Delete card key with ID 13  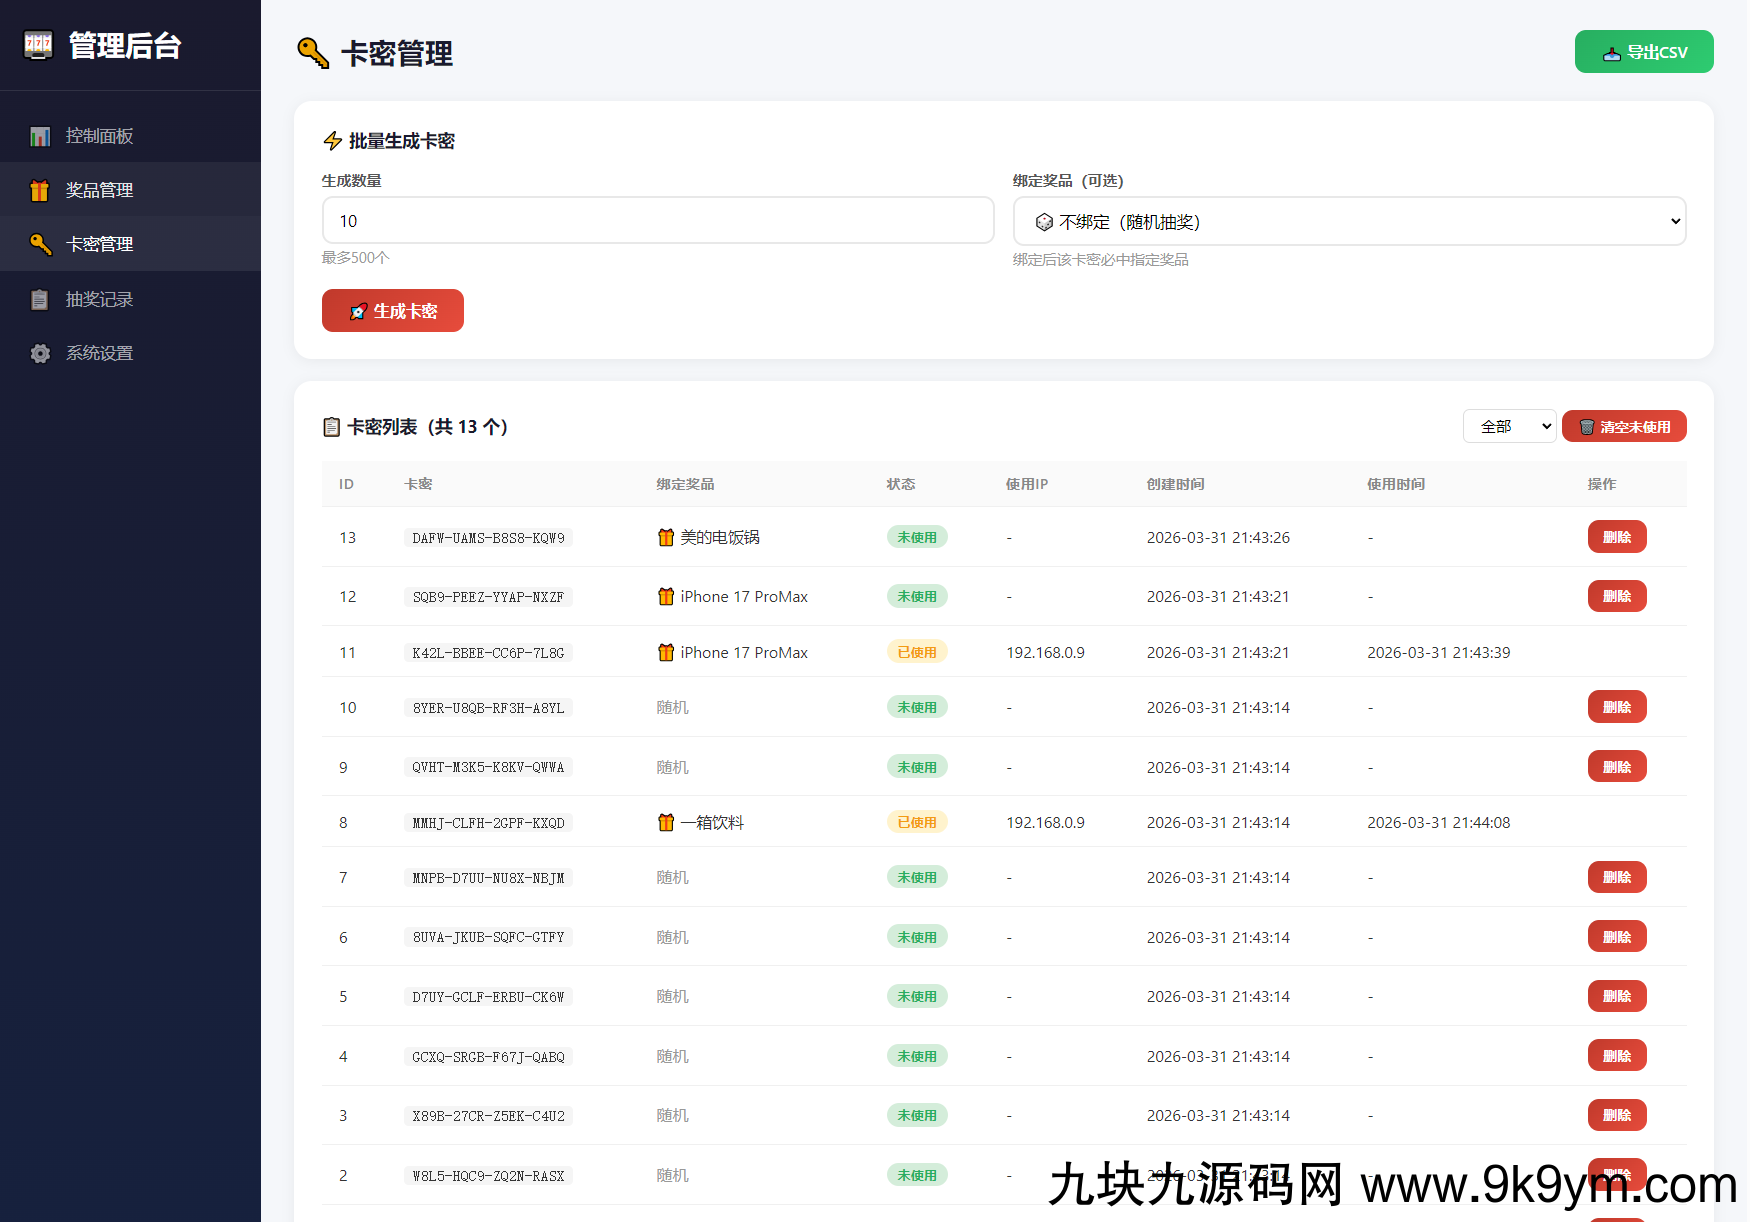coord(1616,537)
